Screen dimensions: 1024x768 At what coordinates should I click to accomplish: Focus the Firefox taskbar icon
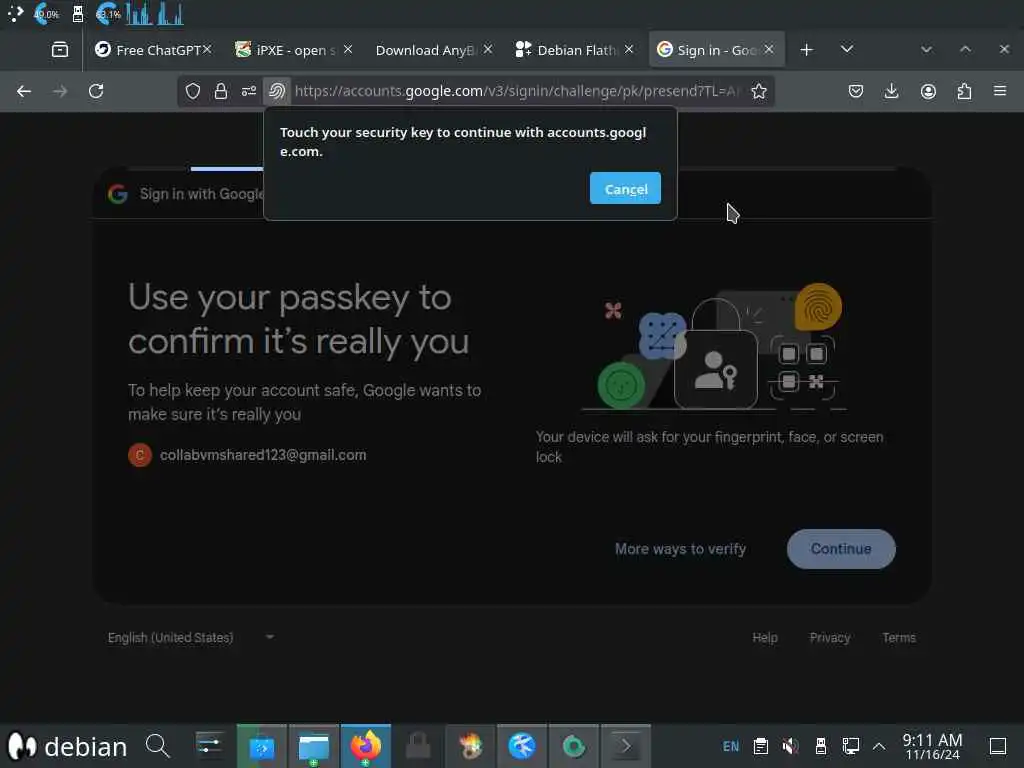pyautogui.click(x=366, y=746)
